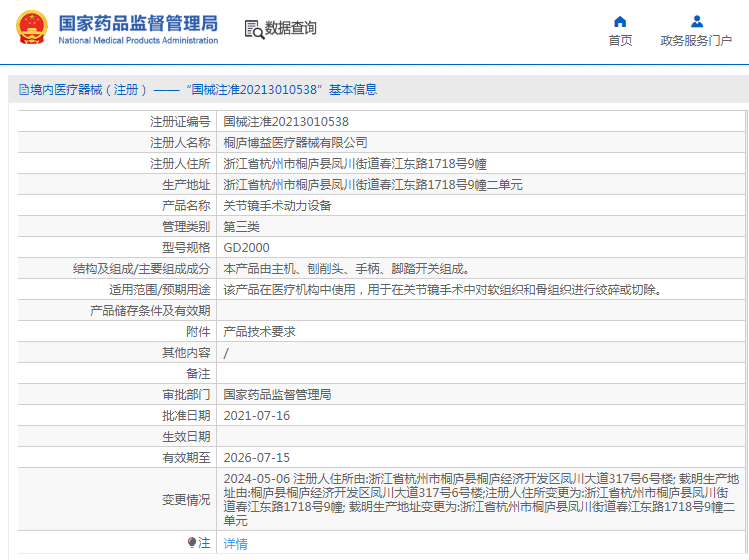Image resolution: width=749 pixels, height=560 pixels.
Task: Click the lightbulb icon beside 注
Action: 192,542
